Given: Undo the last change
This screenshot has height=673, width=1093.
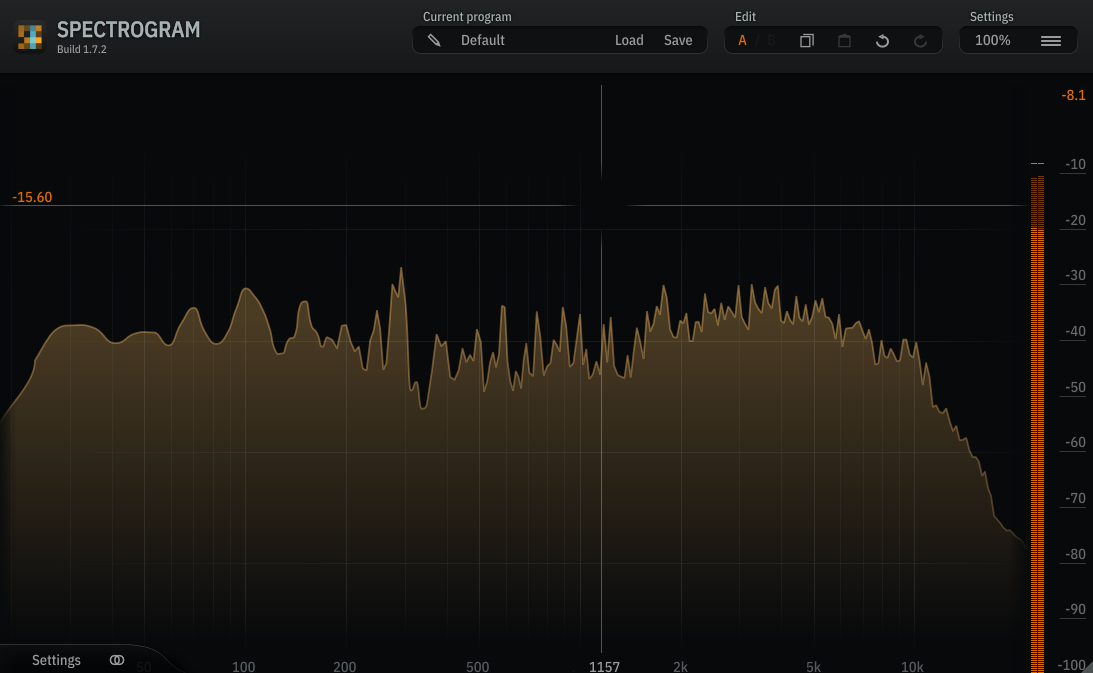Looking at the screenshot, I should point(882,41).
